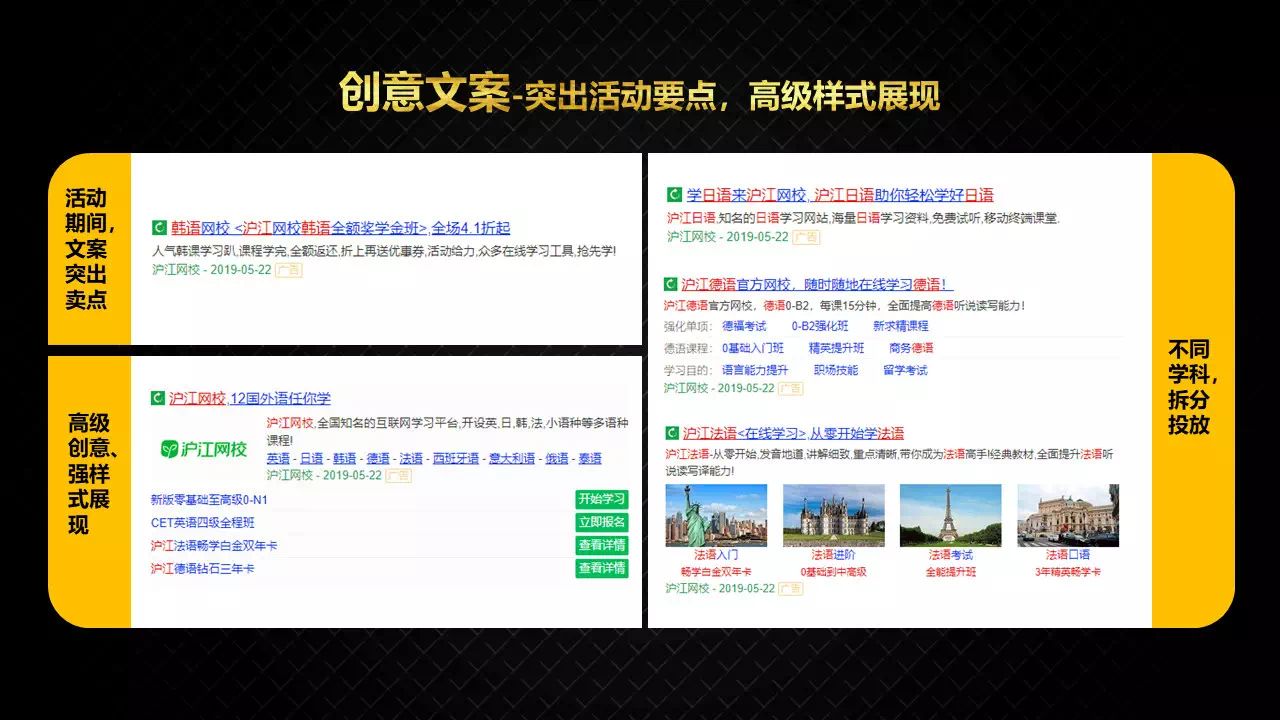The image size is (1280, 720).
Task: Click the 法语口语 caption link
Action: (x=1068, y=555)
